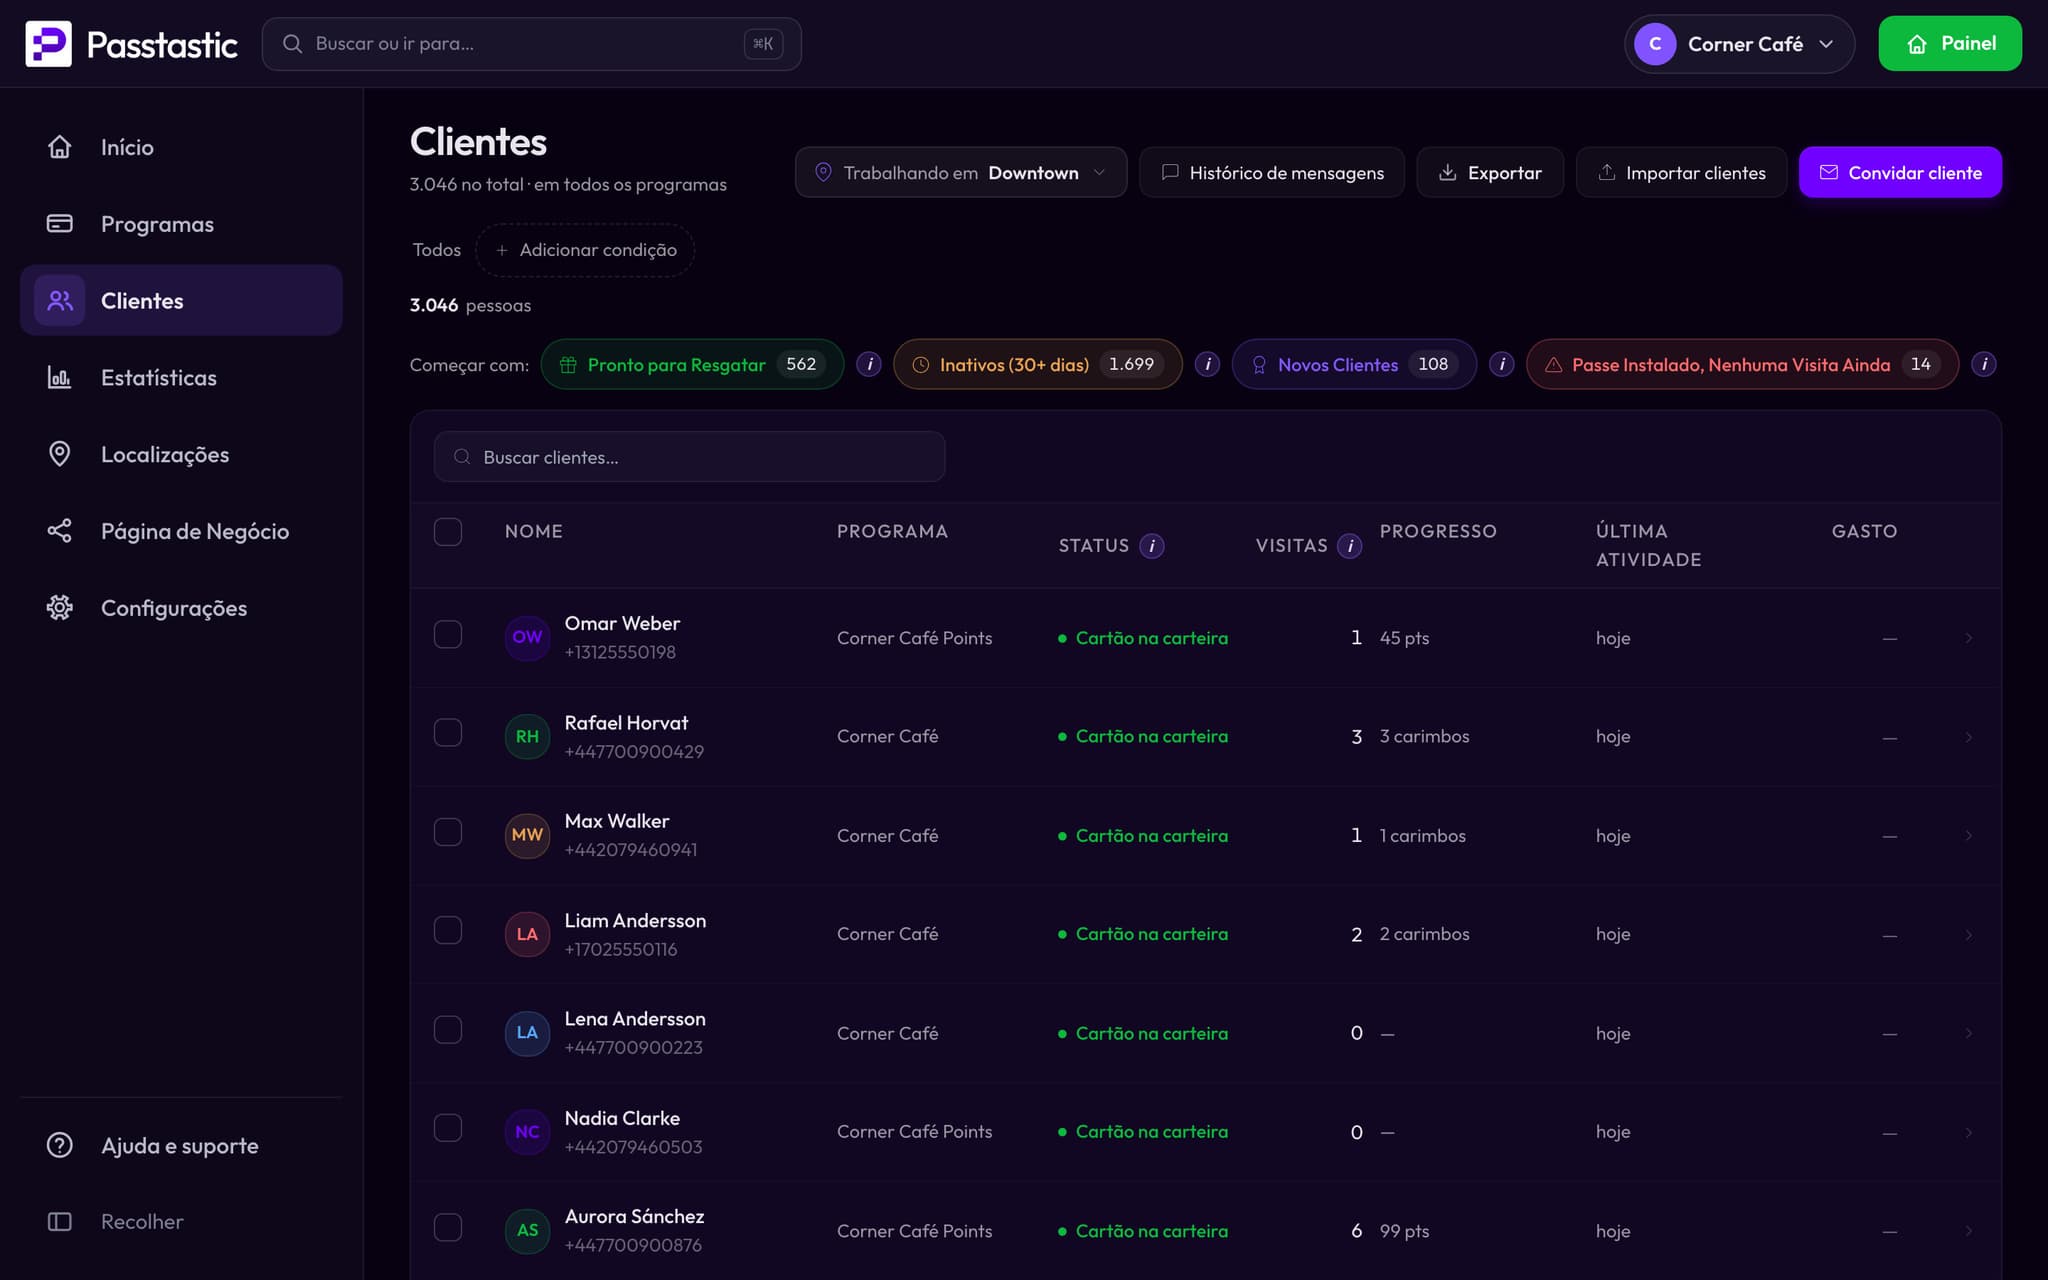Click Adicionar condição filter button
Screen dimensions: 2048x1280
[585, 250]
